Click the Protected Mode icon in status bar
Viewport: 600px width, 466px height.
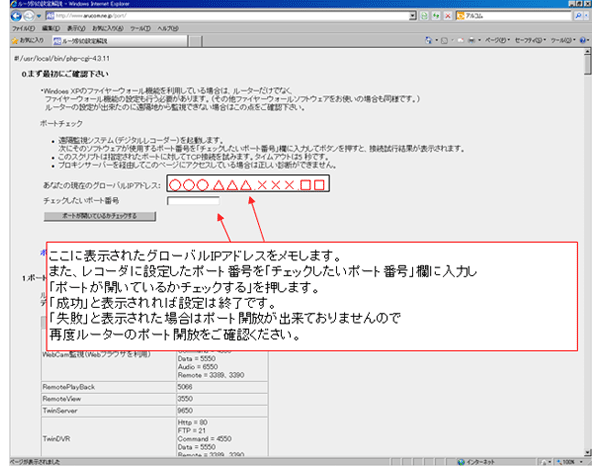coord(544,462)
